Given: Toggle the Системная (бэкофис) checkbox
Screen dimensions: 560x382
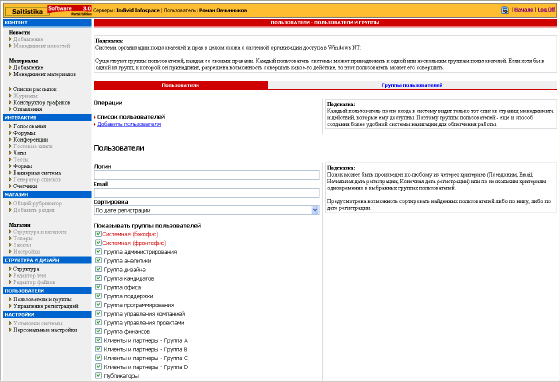Looking at the screenshot, I should 98,234.
